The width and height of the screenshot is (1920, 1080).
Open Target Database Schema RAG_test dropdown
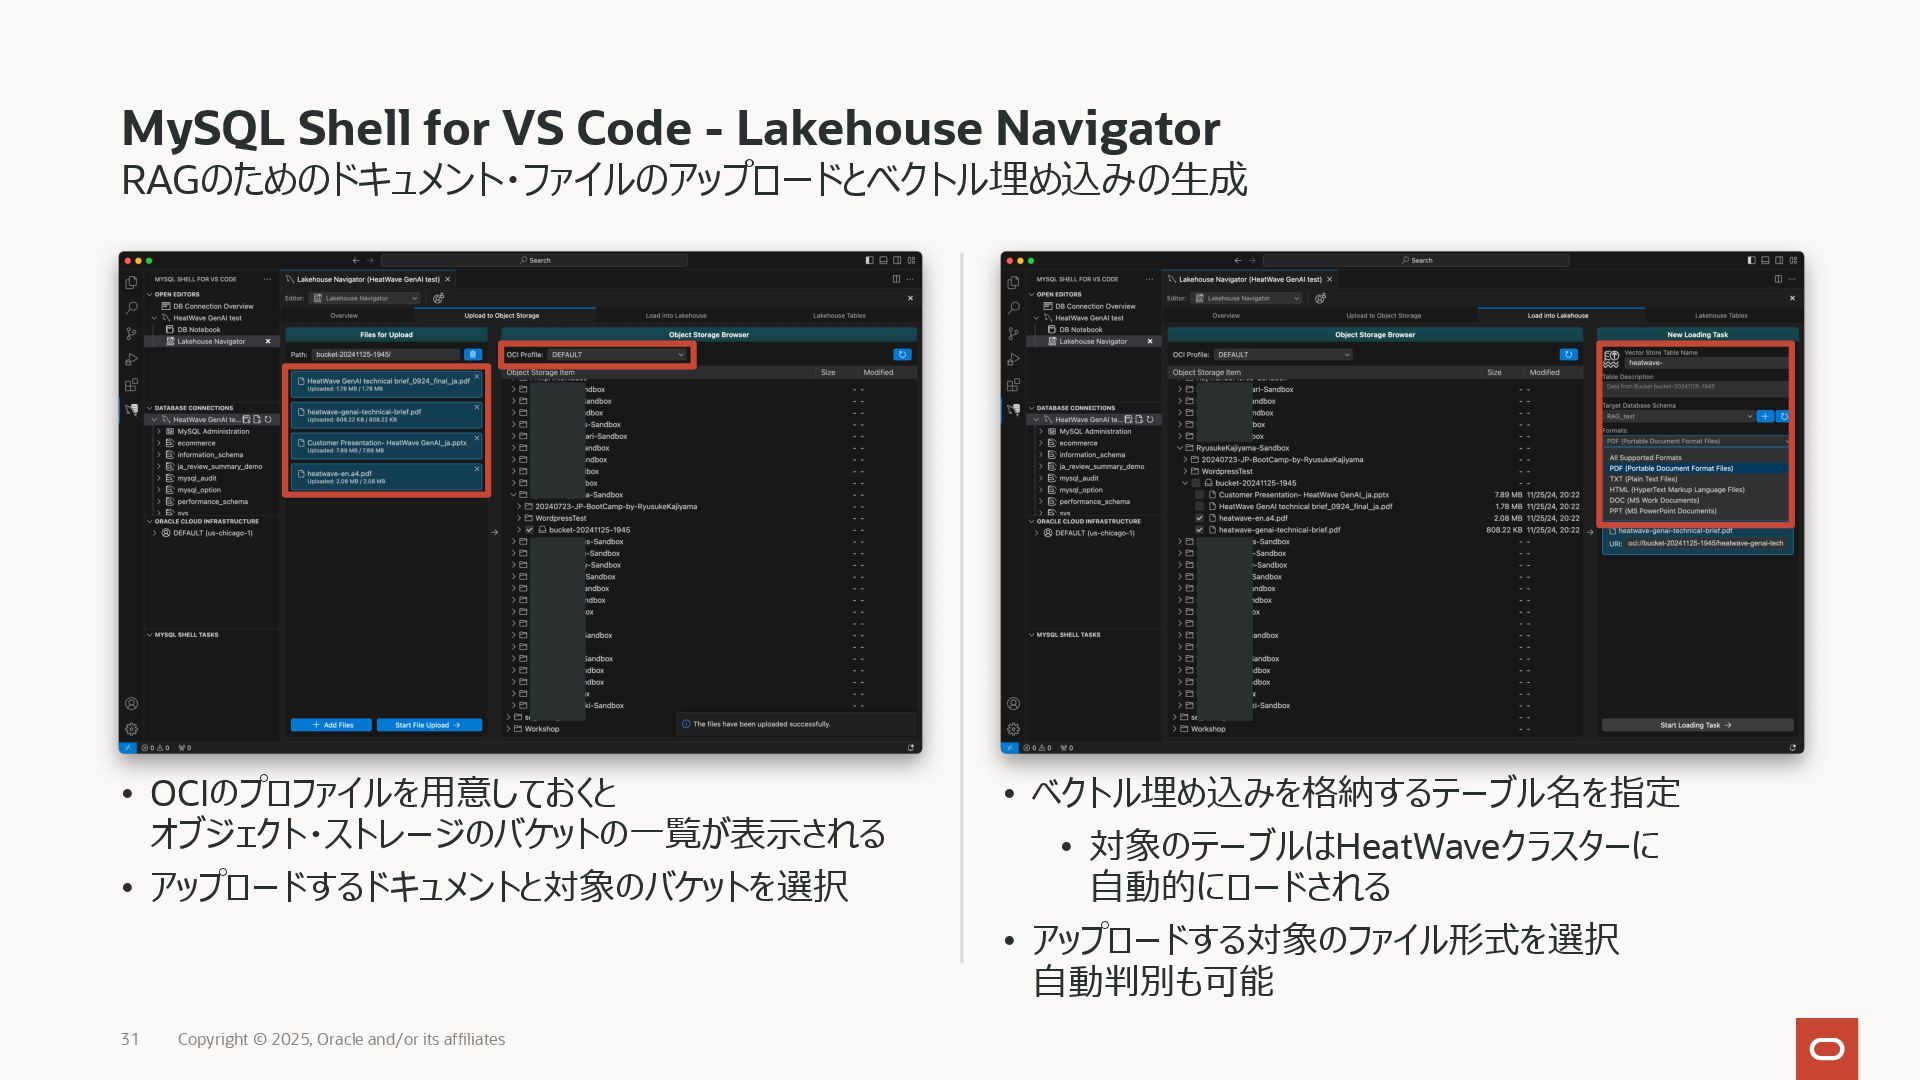tap(1679, 416)
